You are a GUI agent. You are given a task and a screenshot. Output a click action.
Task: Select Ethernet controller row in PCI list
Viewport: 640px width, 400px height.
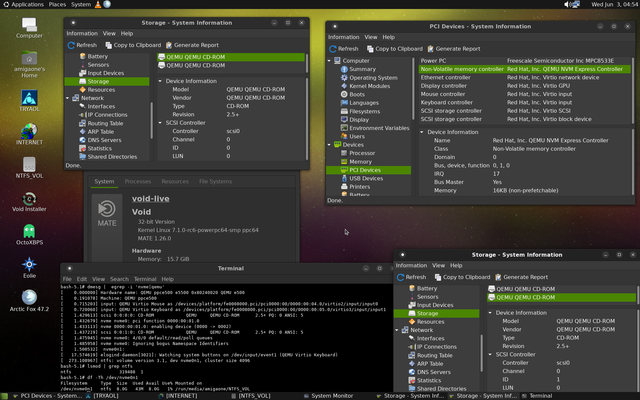(524, 77)
